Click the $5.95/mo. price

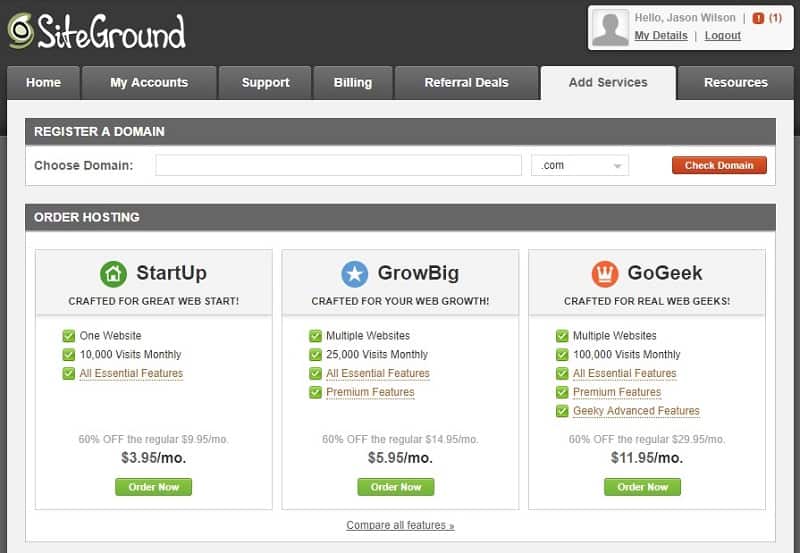(x=400, y=458)
